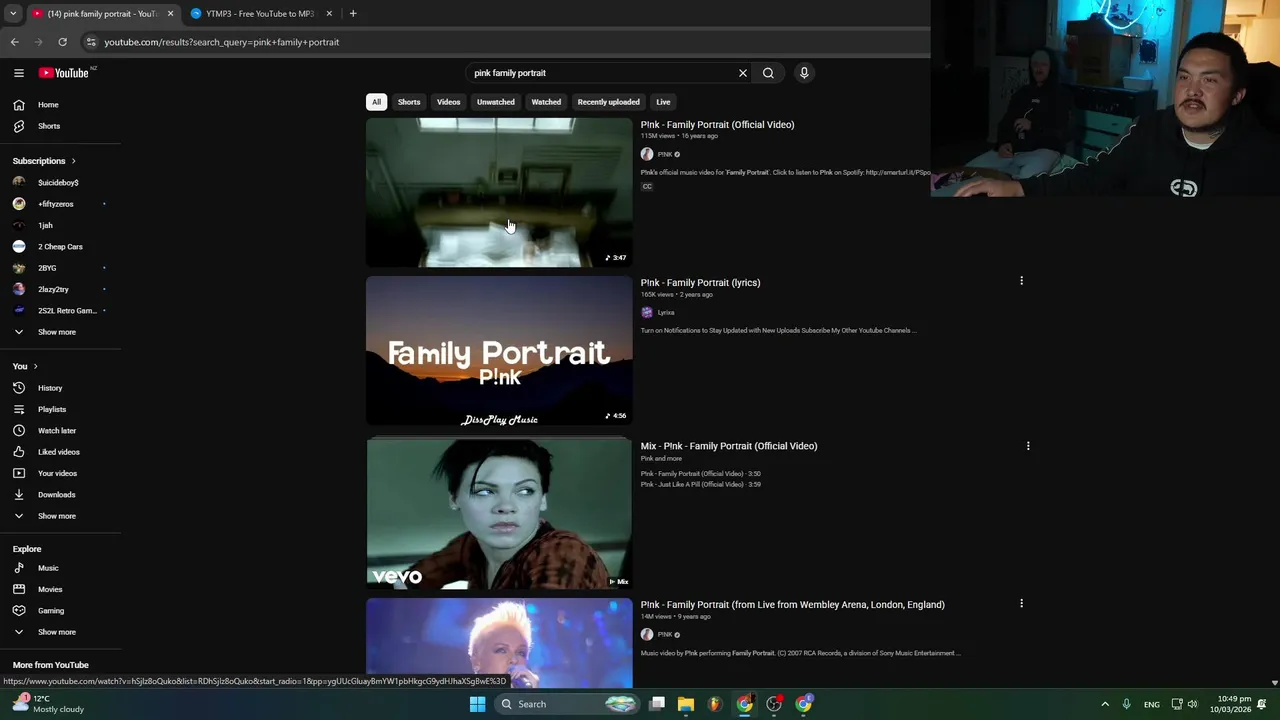
Task: Start voice search with the microphone
Action: (804, 73)
